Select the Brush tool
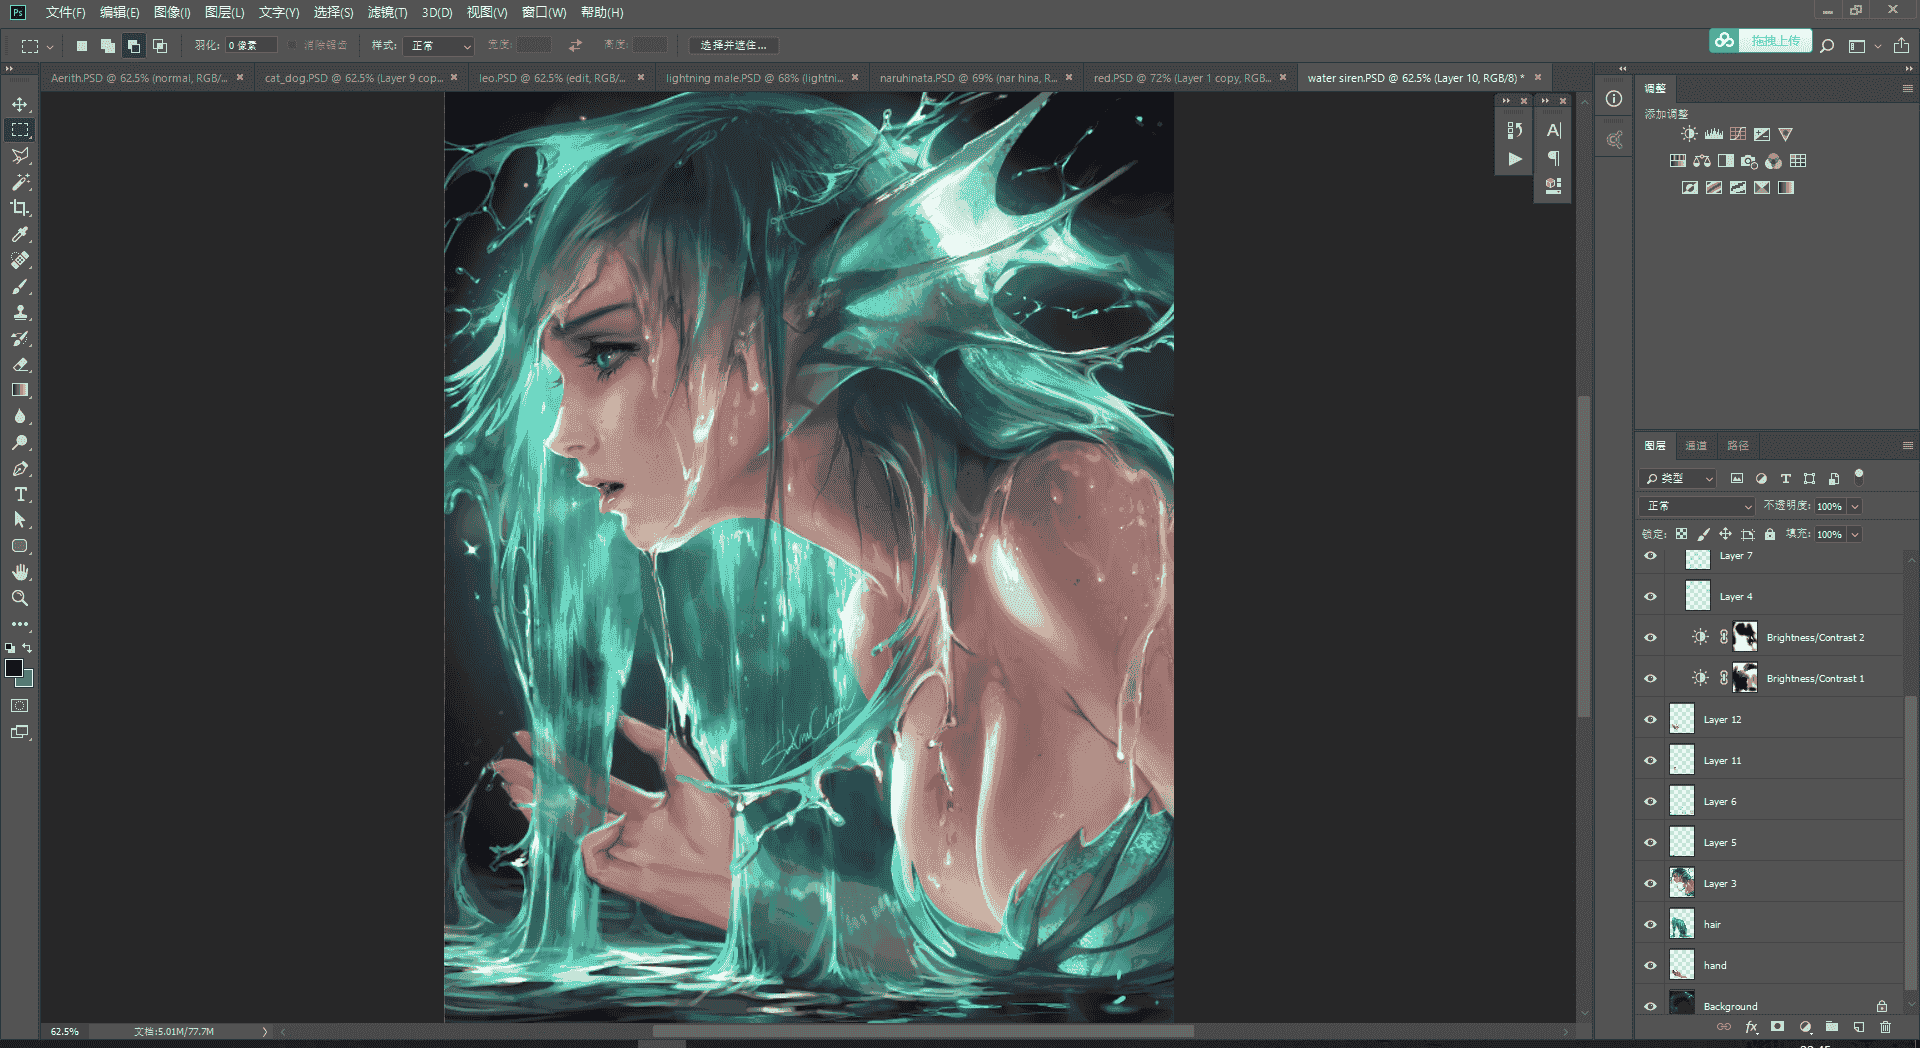 (x=20, y=286)
